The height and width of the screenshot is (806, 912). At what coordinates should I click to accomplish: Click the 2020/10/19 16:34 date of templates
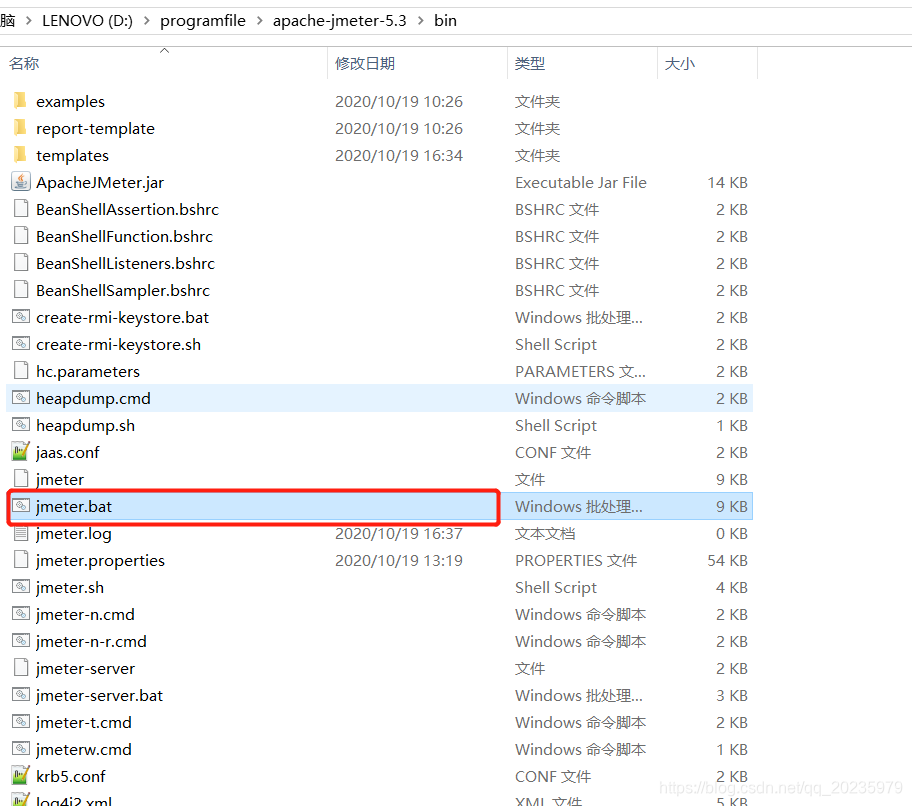pyautogui.click(x=399, y=155)
